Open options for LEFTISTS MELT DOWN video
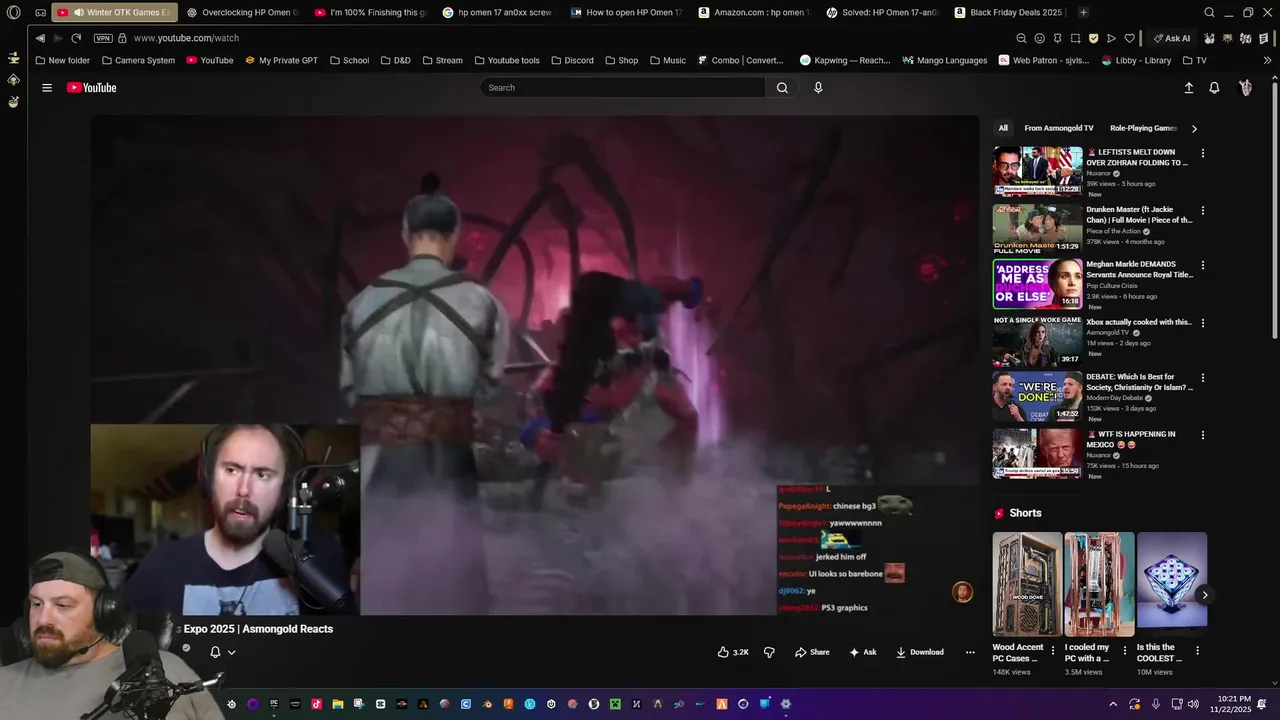Screen dimensions: 1280x720 pyautogui.click(x=1203, y=153)
